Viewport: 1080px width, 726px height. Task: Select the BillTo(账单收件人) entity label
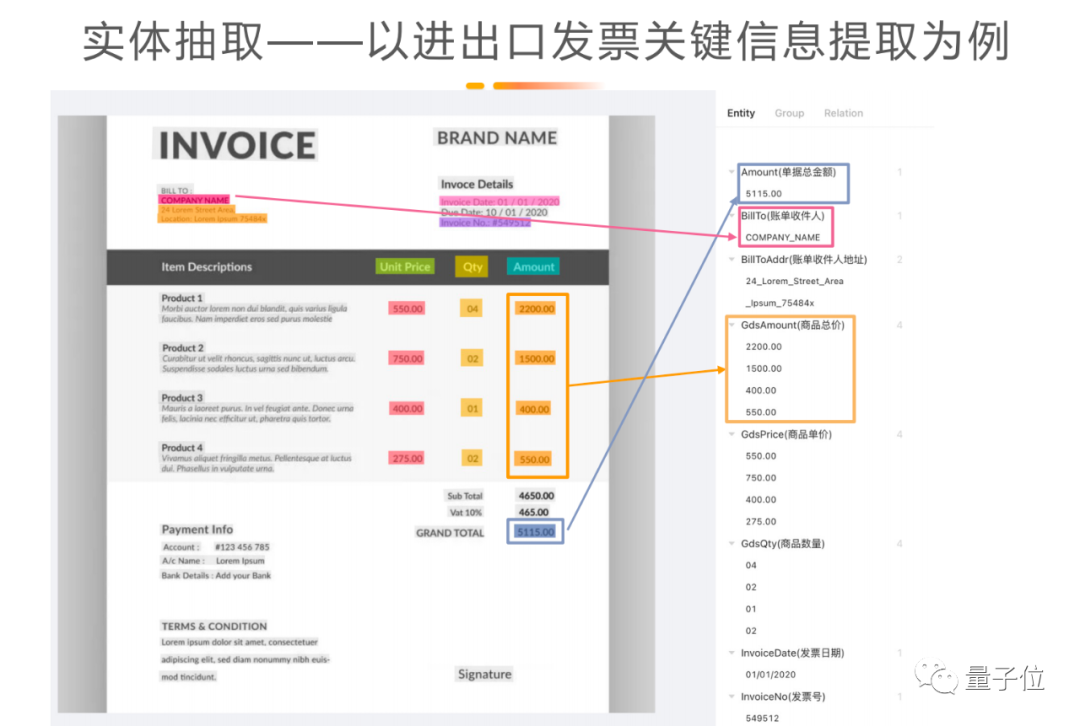click(x=782, y=216)
